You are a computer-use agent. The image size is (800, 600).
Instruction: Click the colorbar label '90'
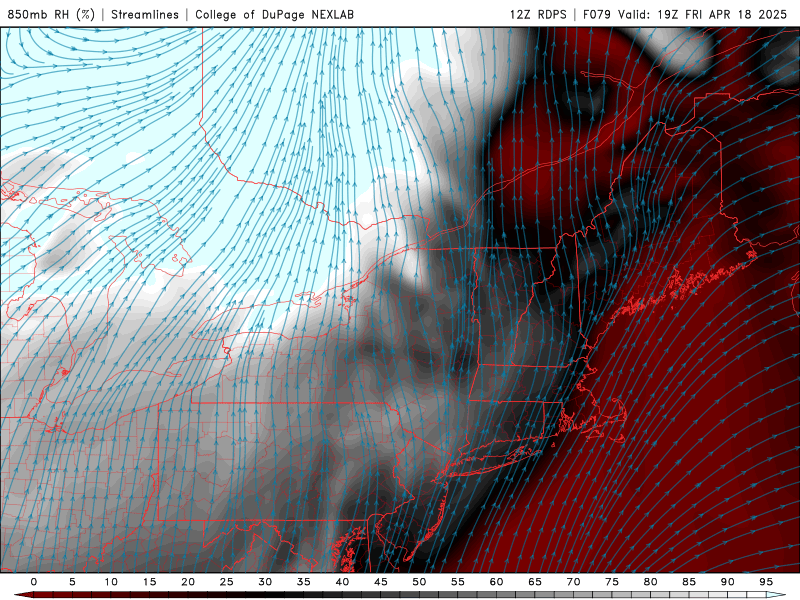click(x=728, y=582)
